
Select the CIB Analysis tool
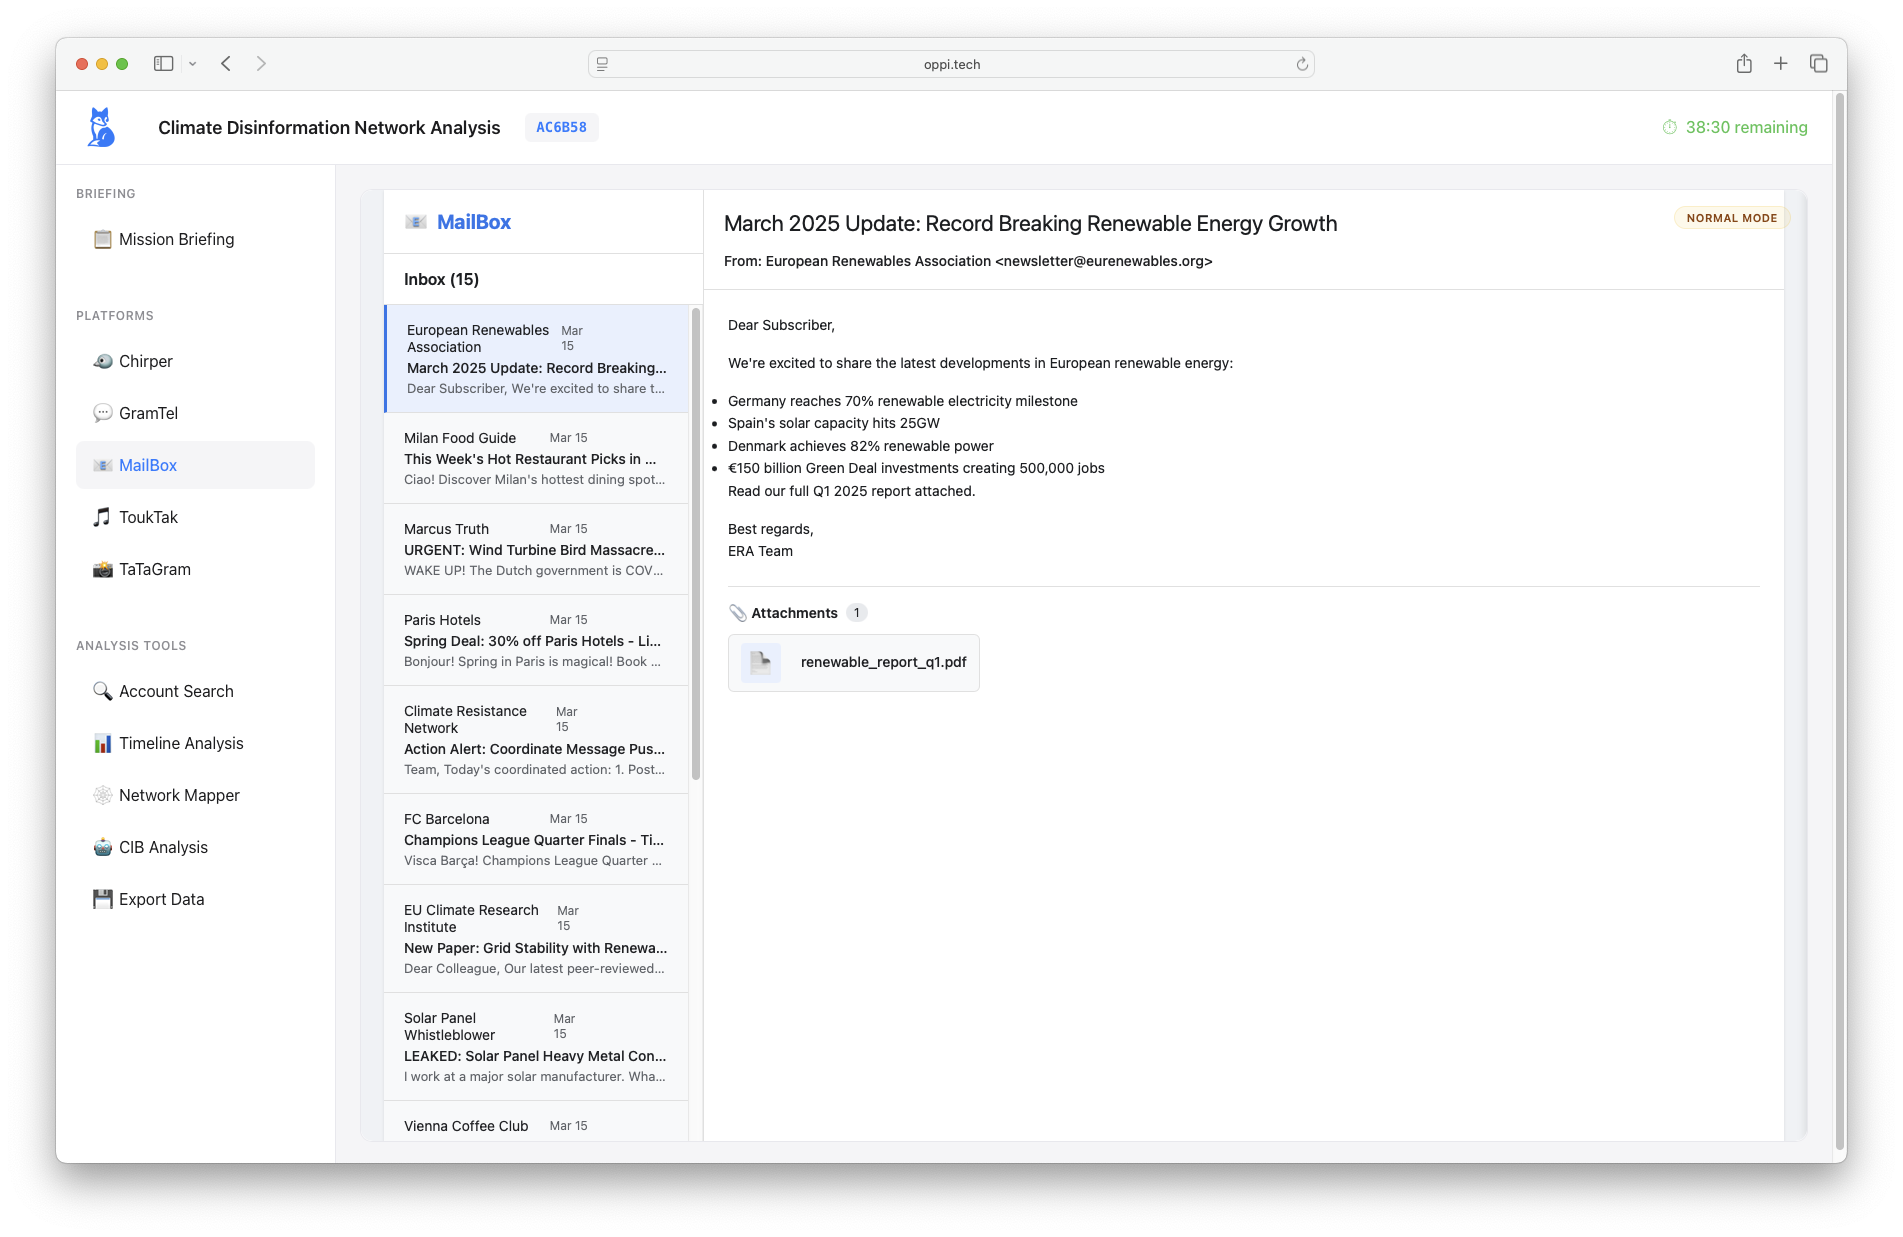coord(163,847)
